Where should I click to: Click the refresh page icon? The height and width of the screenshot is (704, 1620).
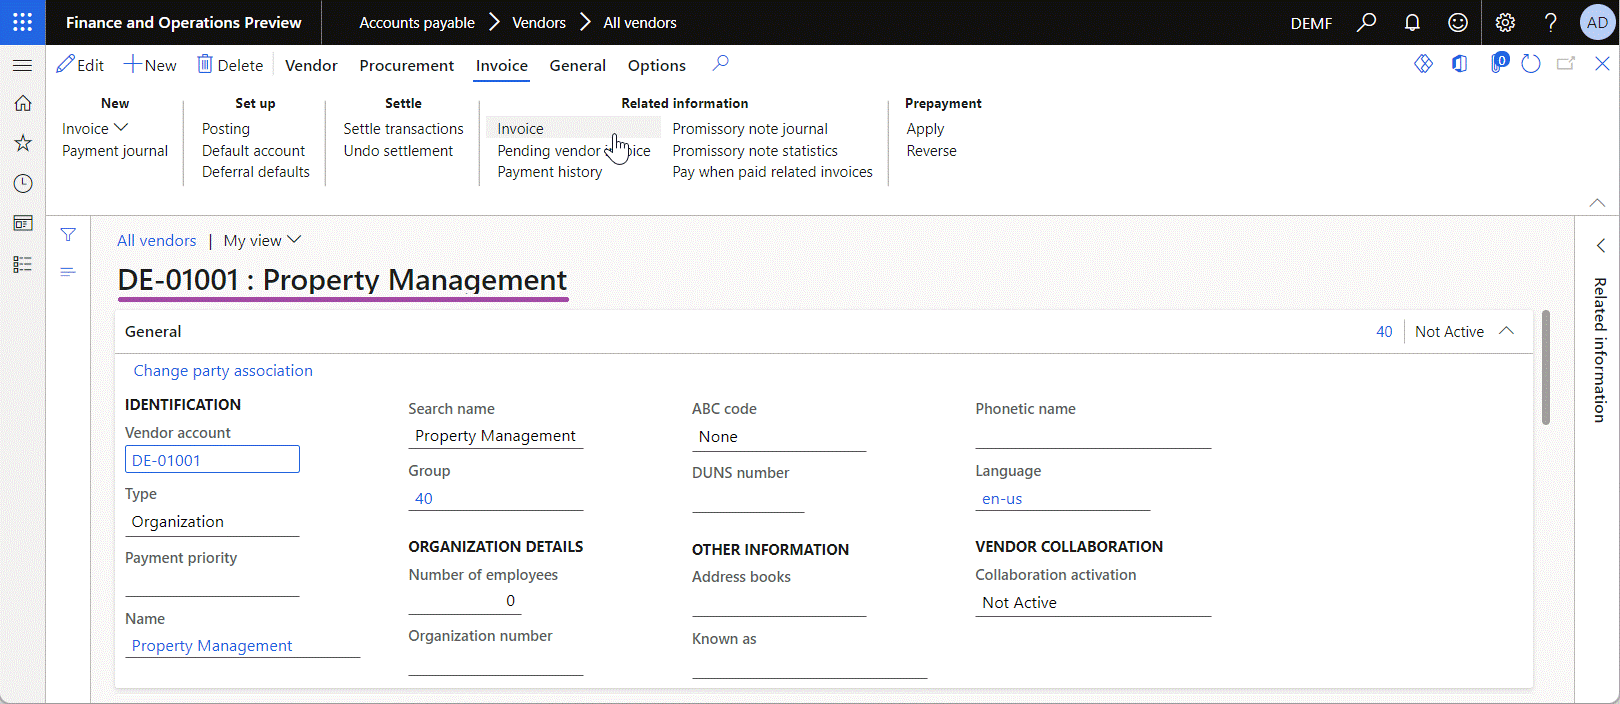click(1530, 64)
